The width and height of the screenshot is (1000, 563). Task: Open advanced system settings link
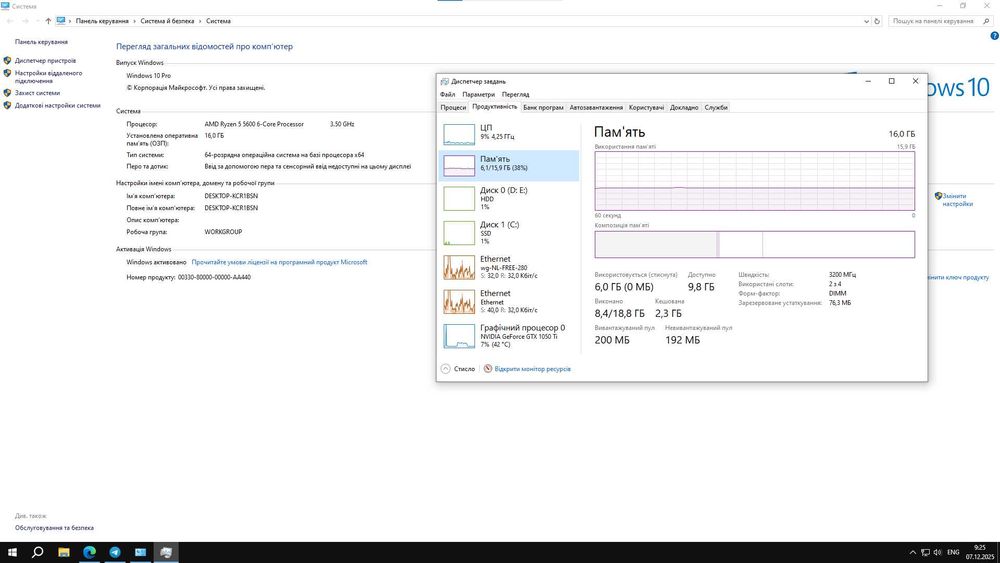57,106
